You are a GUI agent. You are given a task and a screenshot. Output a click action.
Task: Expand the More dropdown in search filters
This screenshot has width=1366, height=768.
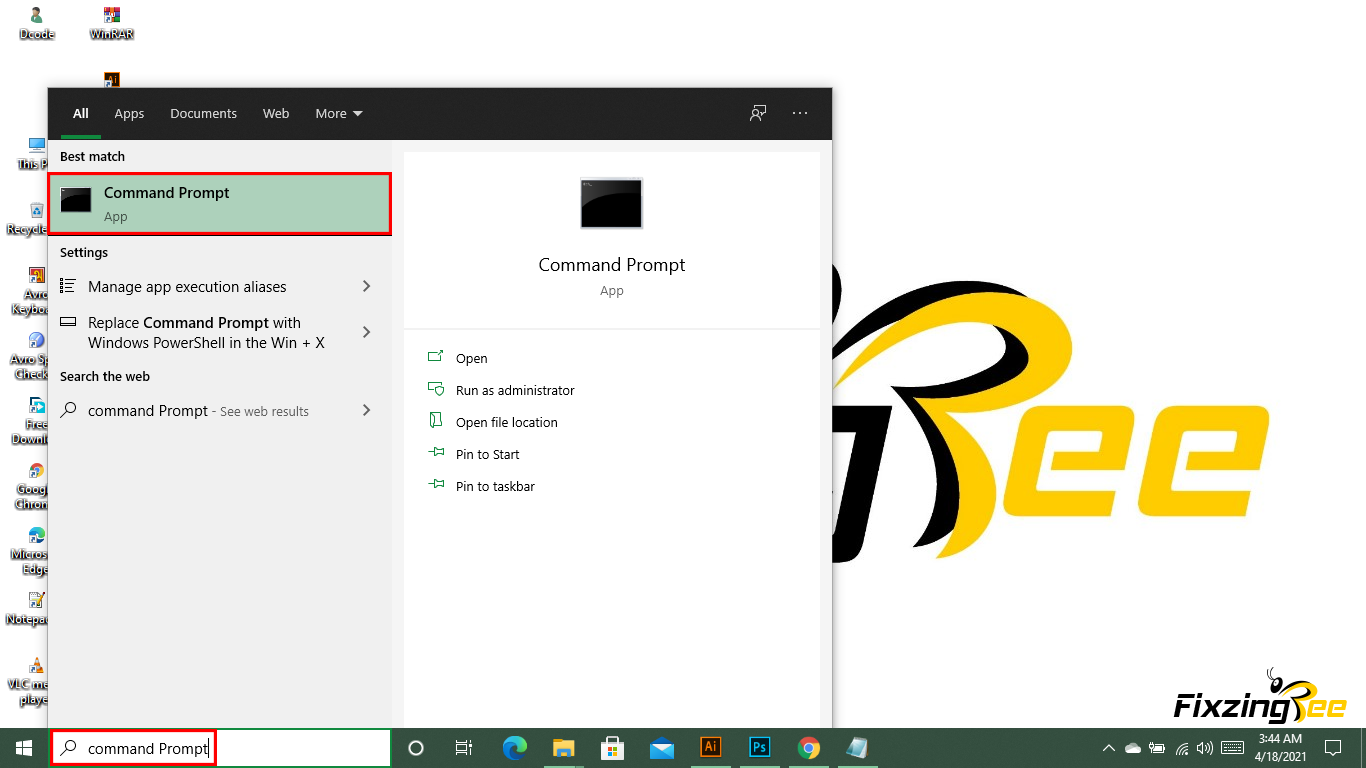[x=339, y=114]
